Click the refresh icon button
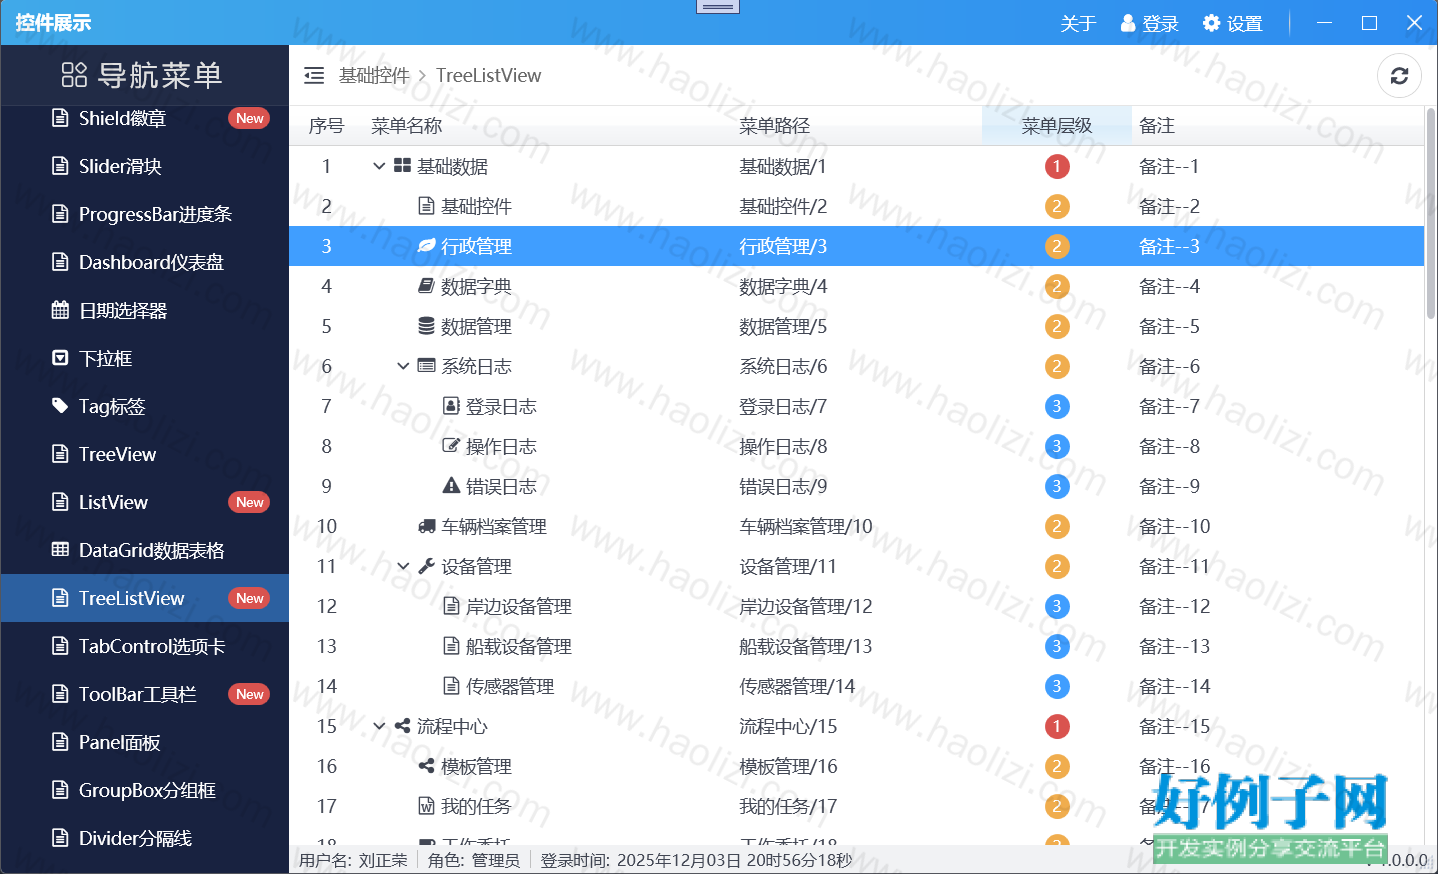 [1399, 75]
